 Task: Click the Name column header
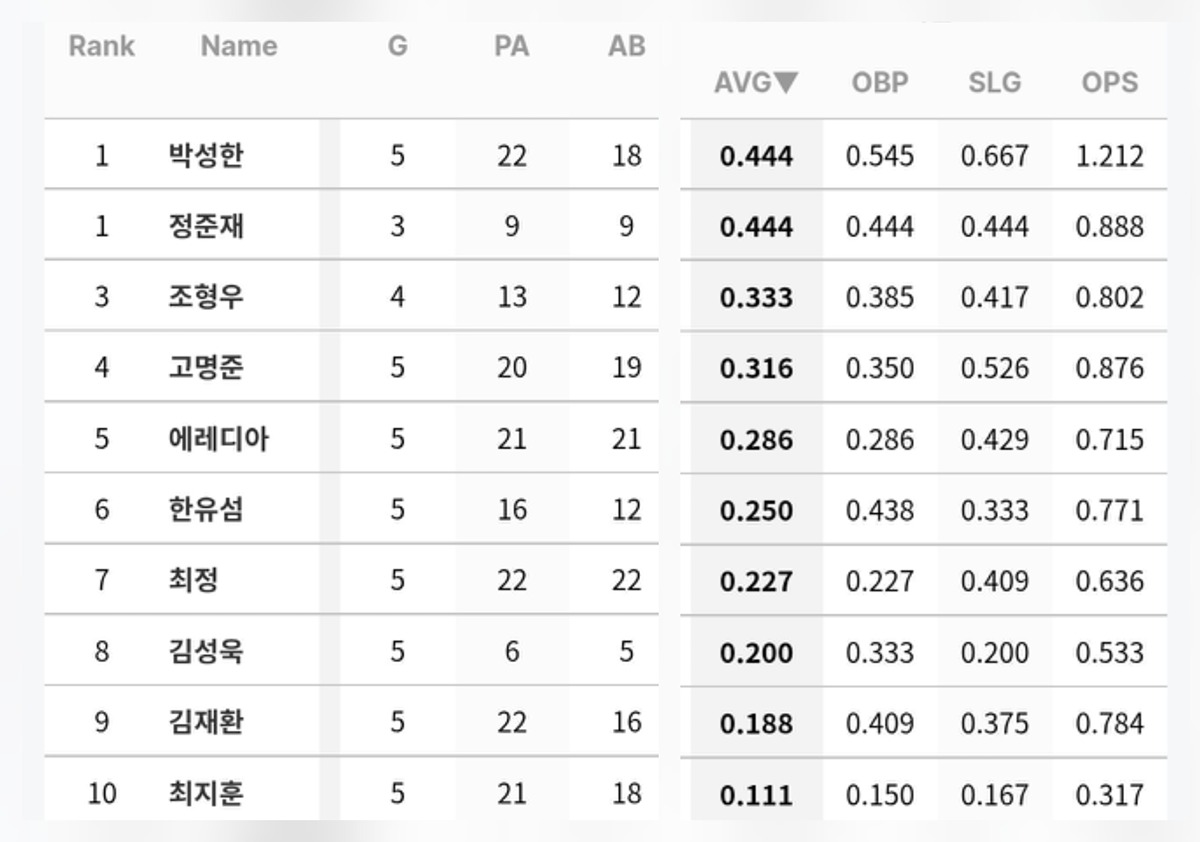[x=239, y=46]
